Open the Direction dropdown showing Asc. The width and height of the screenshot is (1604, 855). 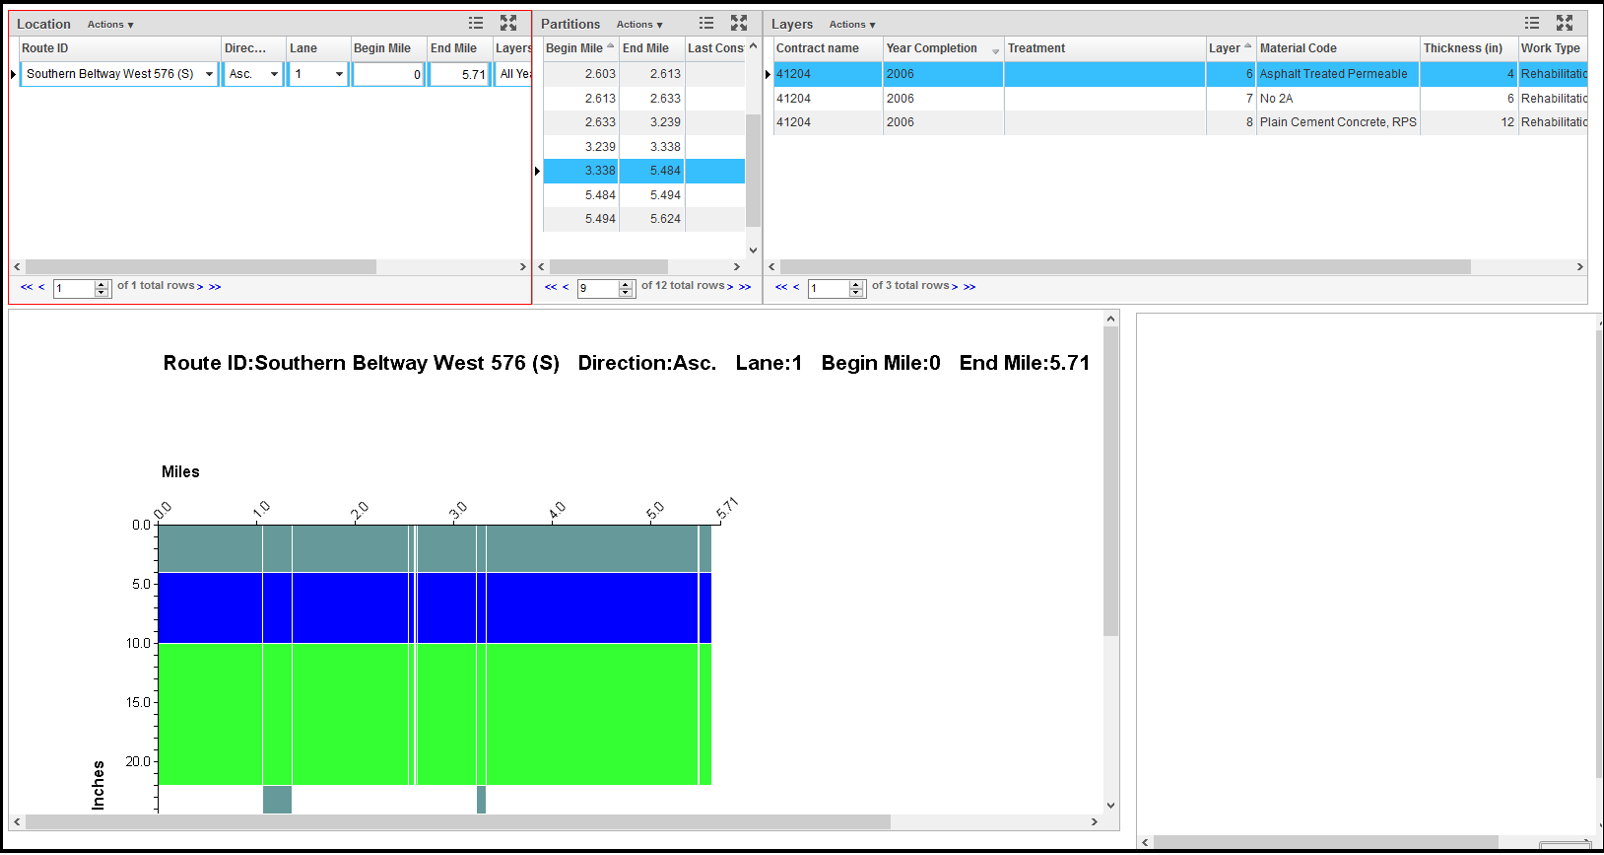(274, 74)
